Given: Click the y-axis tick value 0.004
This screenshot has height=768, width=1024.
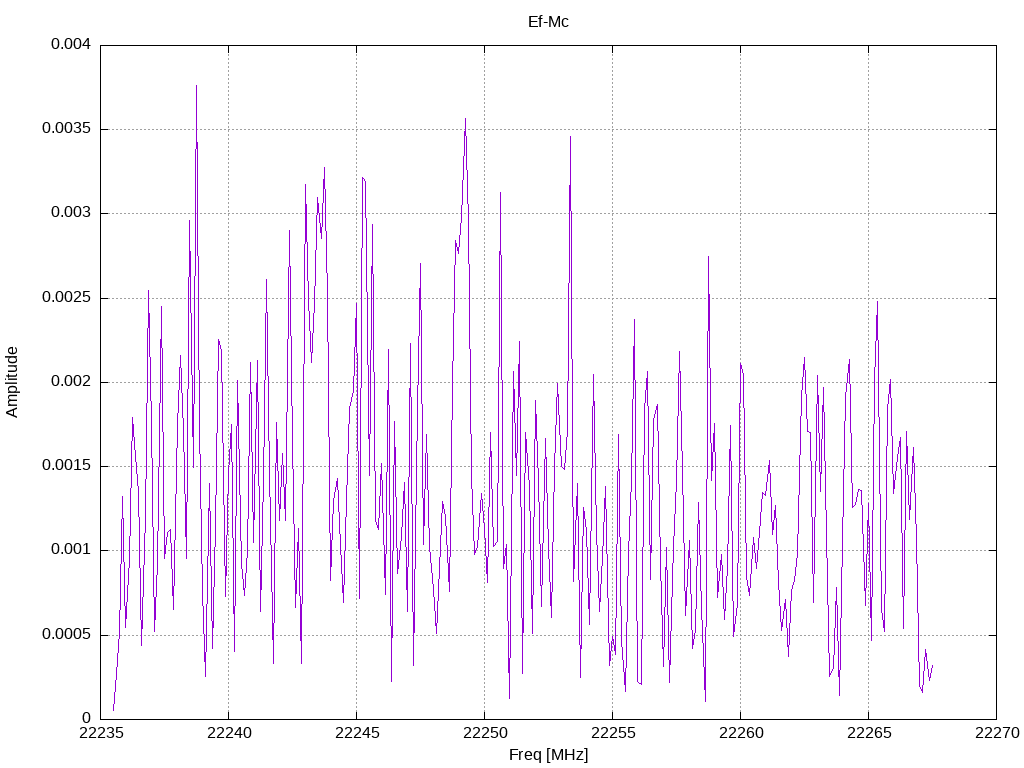Looking at the screenshot, I should coord(71,44).
